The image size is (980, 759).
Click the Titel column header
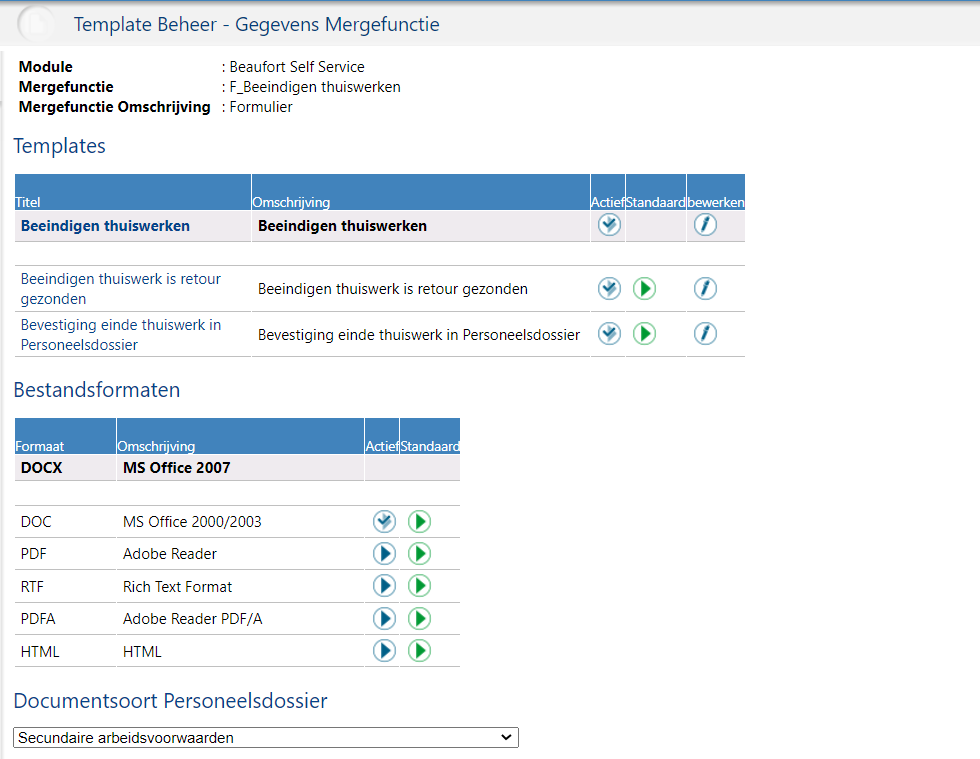132,192
